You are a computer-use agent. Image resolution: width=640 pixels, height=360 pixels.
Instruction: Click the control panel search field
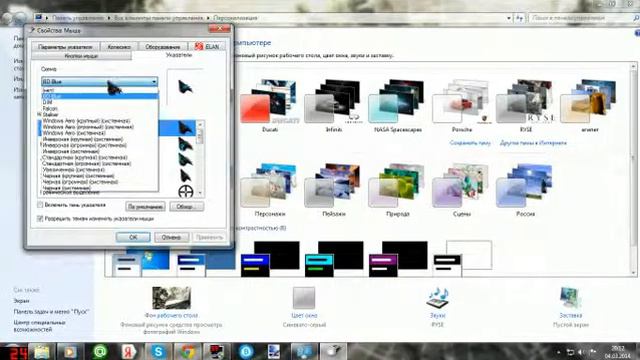click(x=580, y=18)
